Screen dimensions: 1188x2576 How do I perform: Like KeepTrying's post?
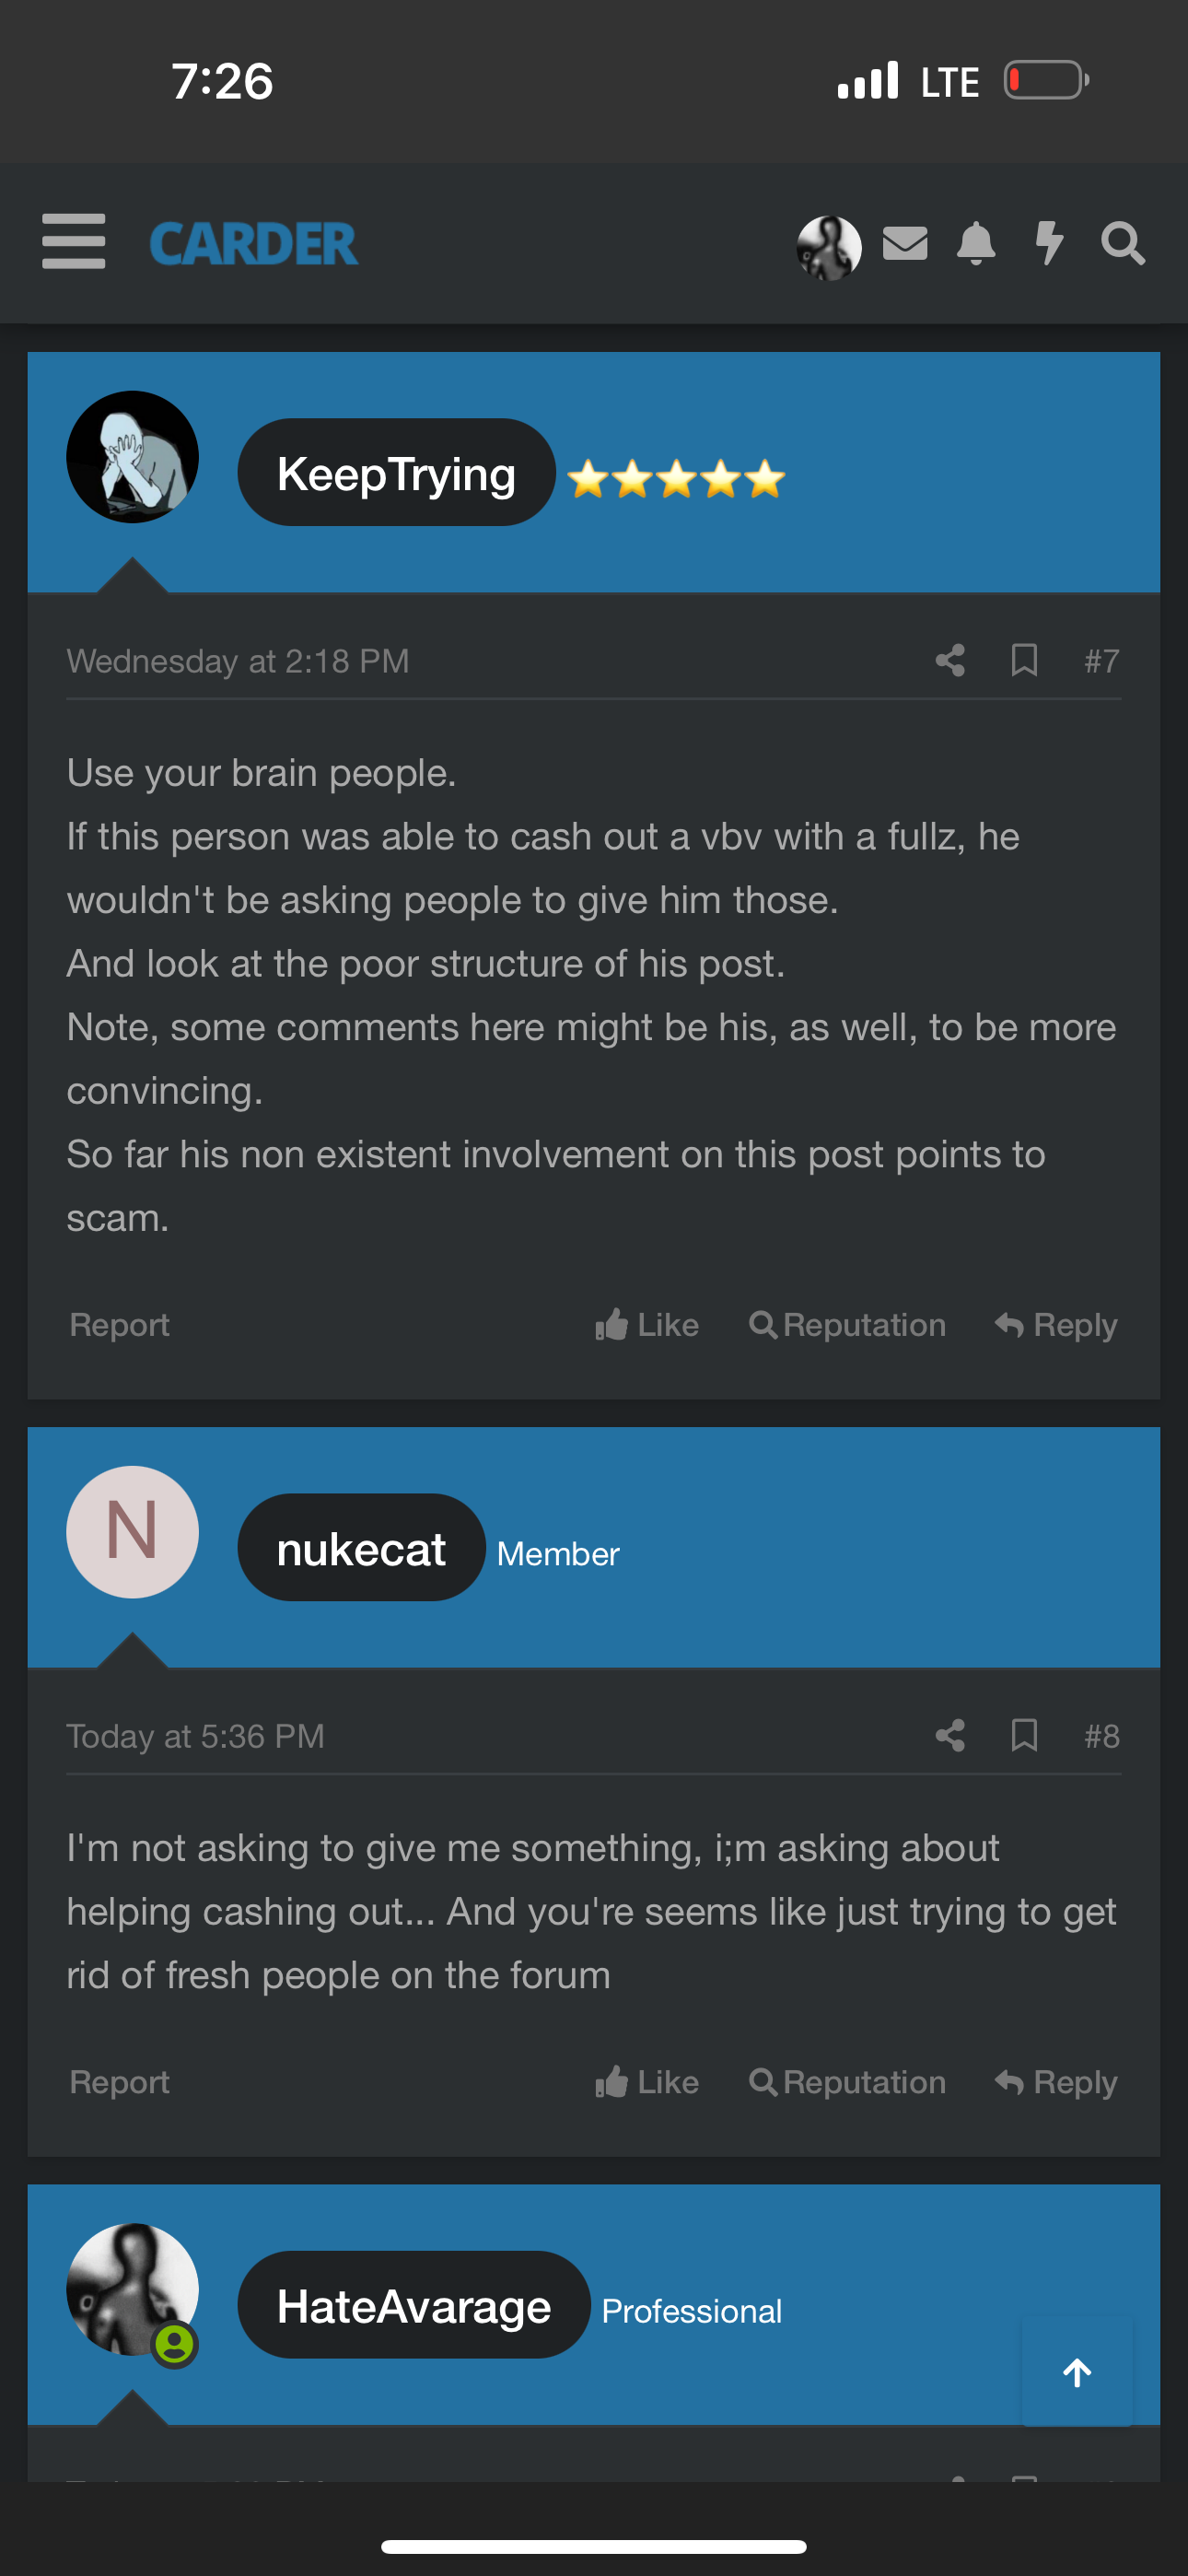coord(647,1325)
